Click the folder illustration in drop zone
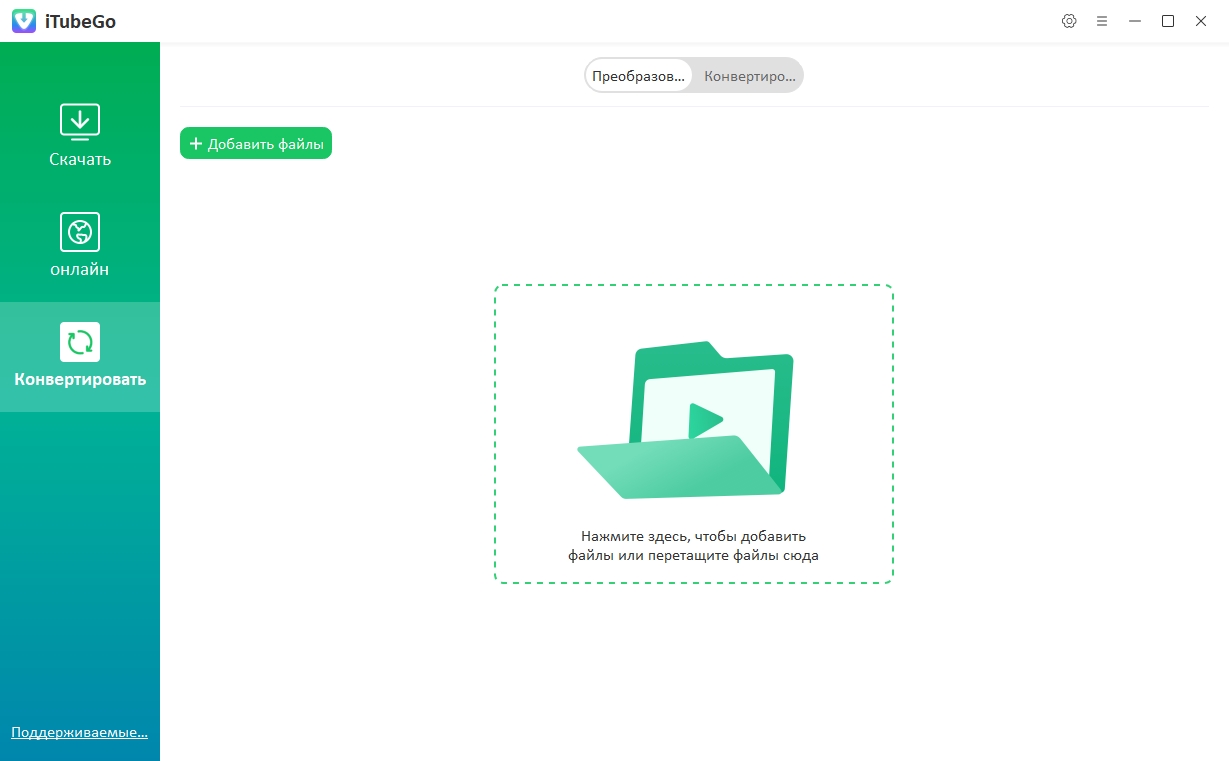Screen dimensions: 1229x761 point(686,420)
